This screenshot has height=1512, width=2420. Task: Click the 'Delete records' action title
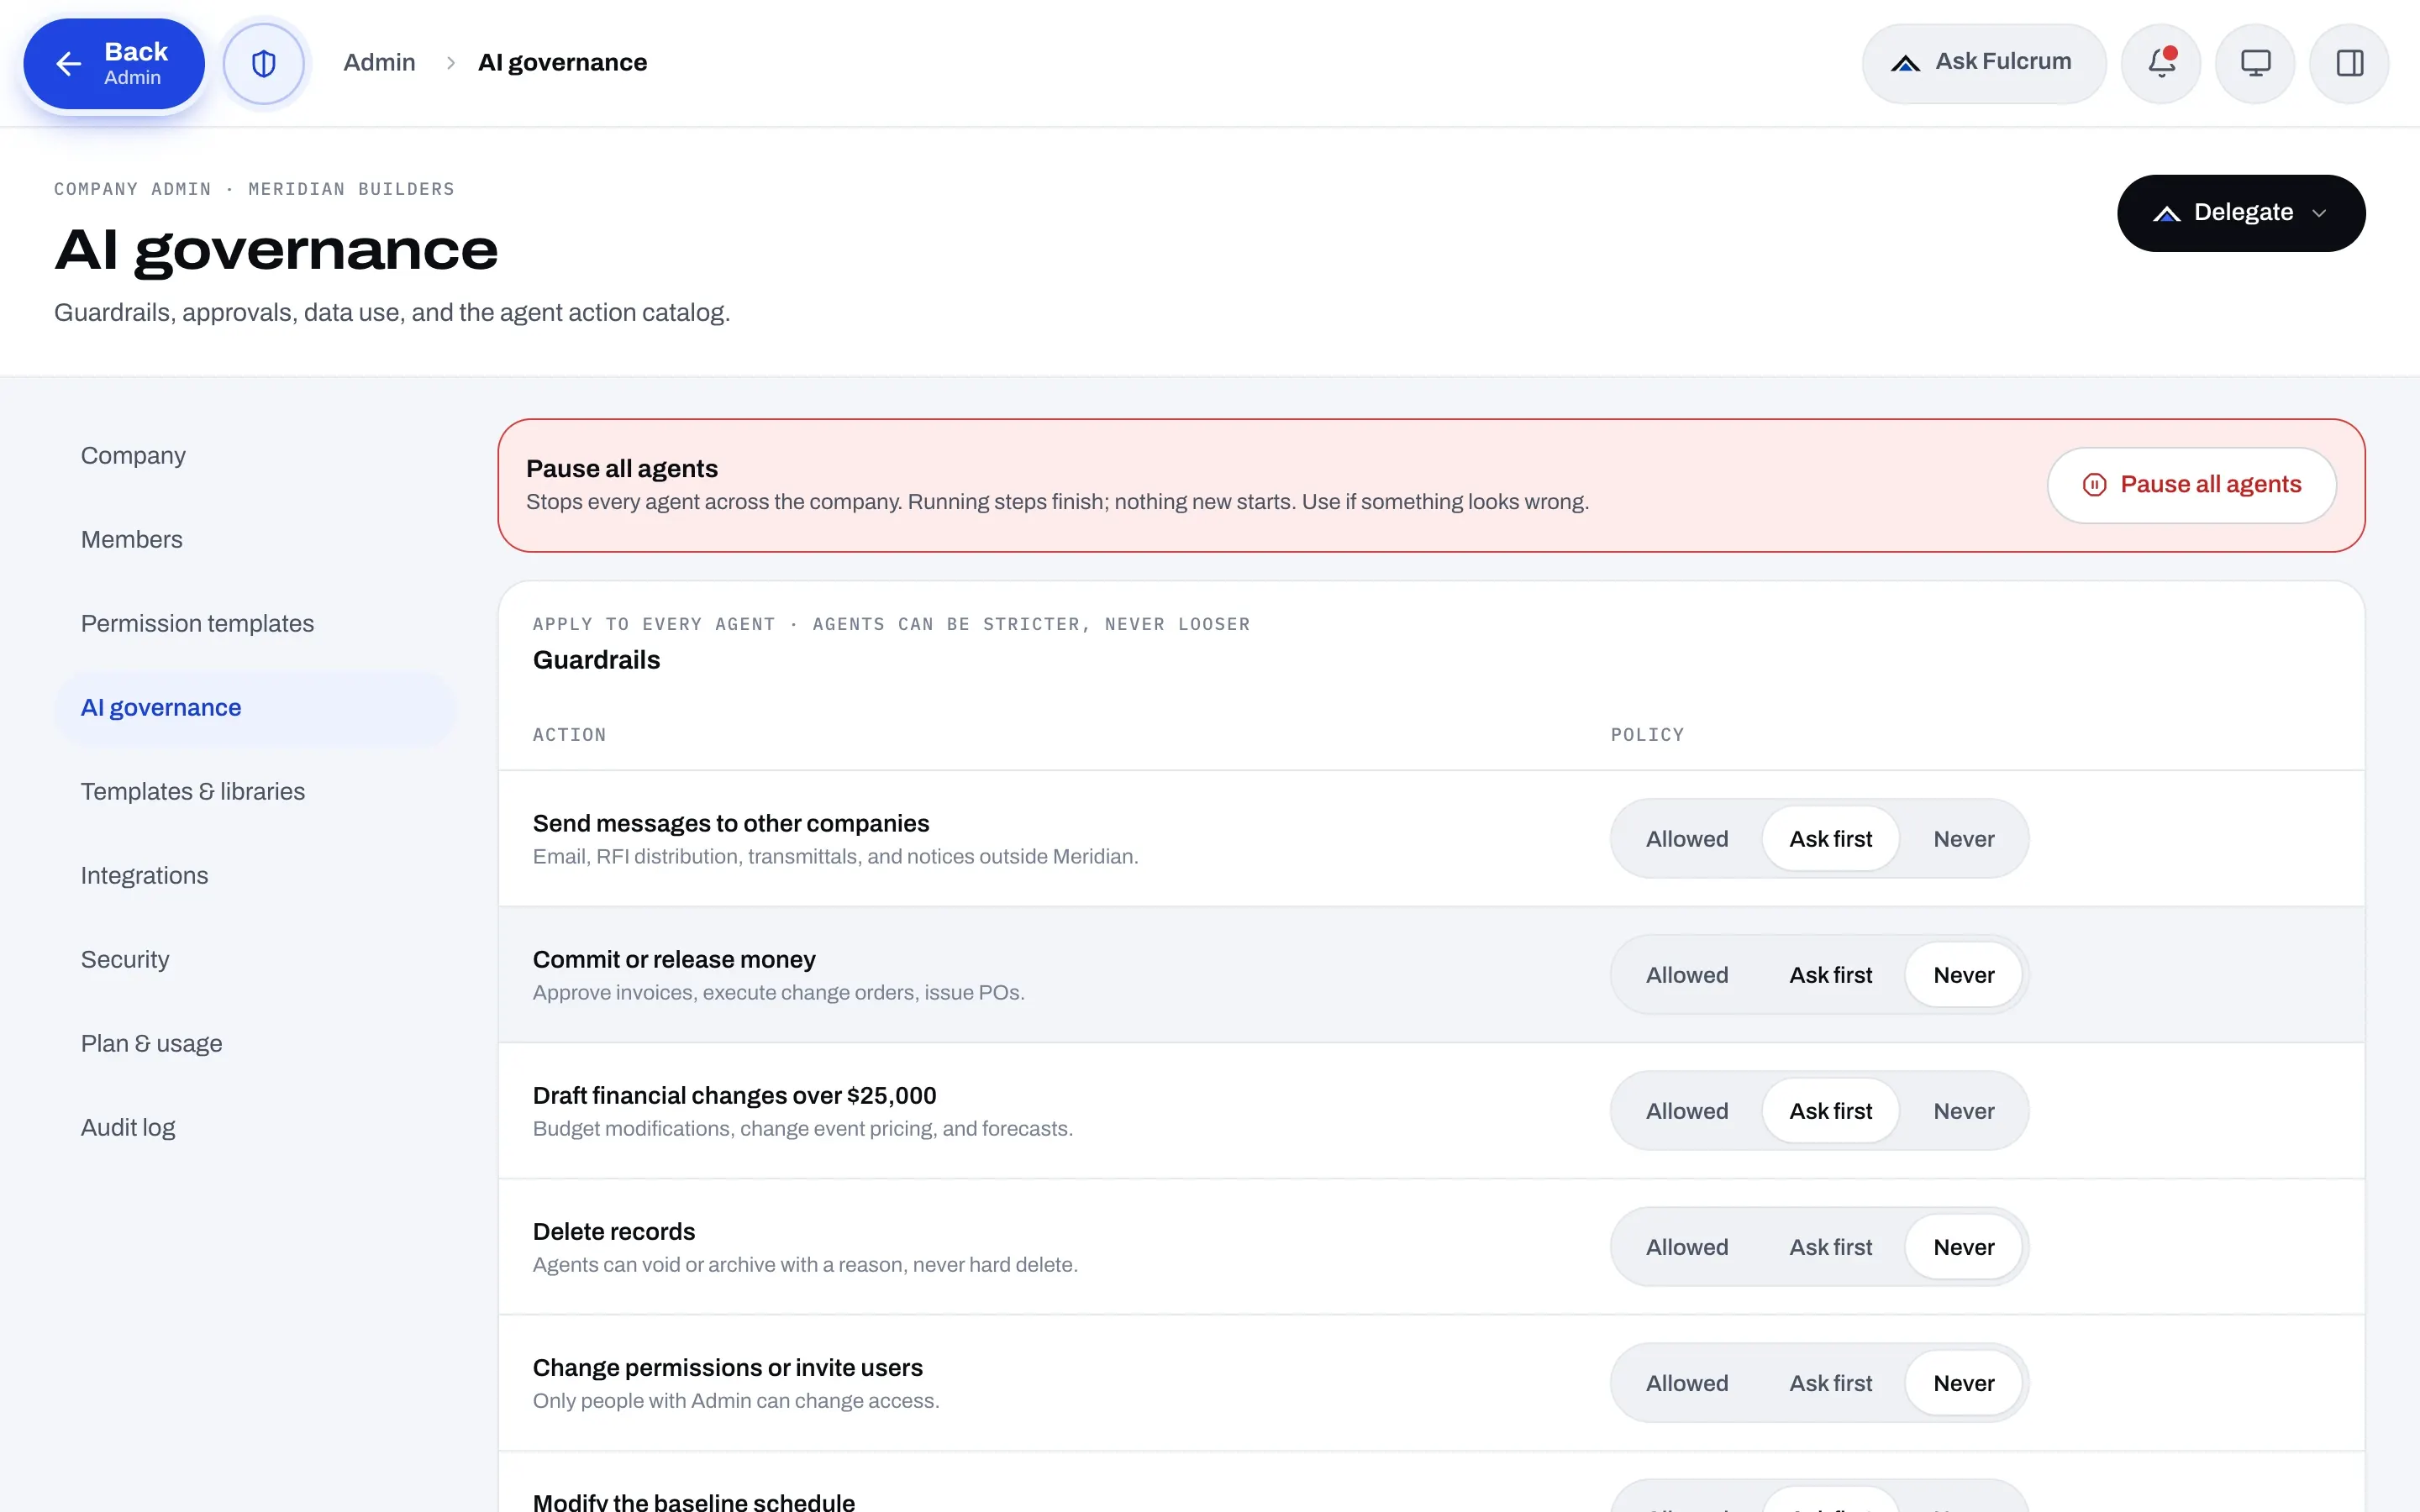pos(614,1232)
